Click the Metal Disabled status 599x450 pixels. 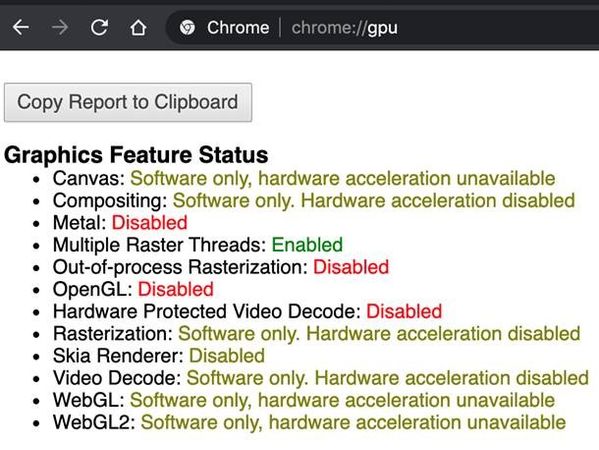149,223
